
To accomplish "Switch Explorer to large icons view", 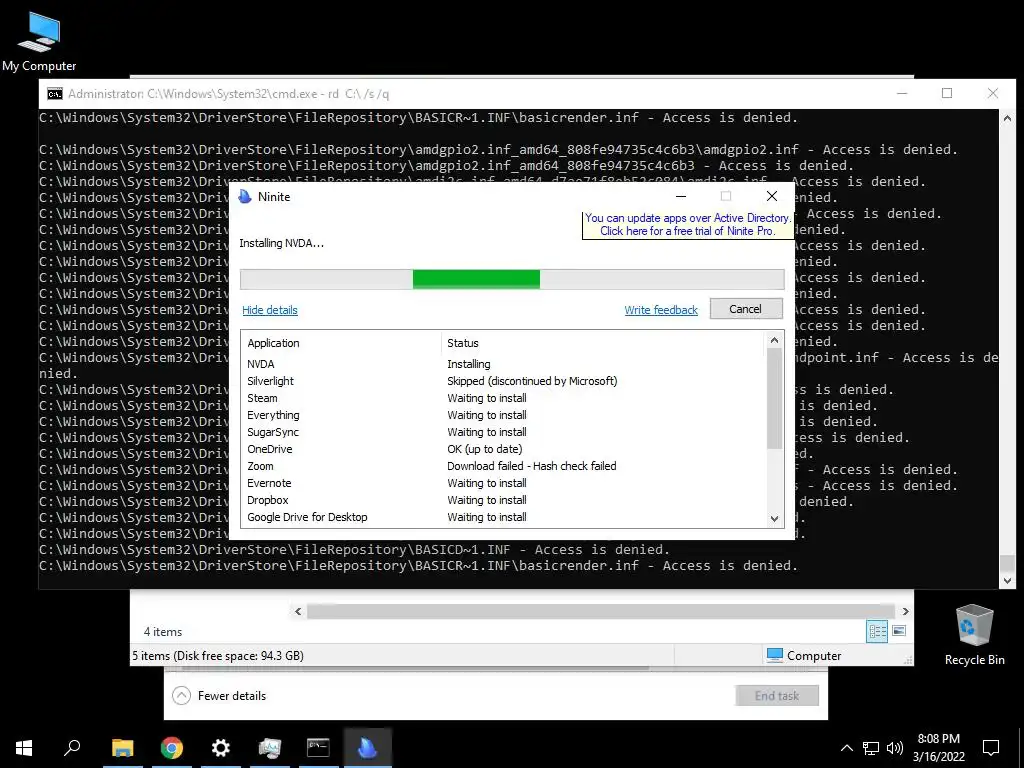I will [899, 631].
